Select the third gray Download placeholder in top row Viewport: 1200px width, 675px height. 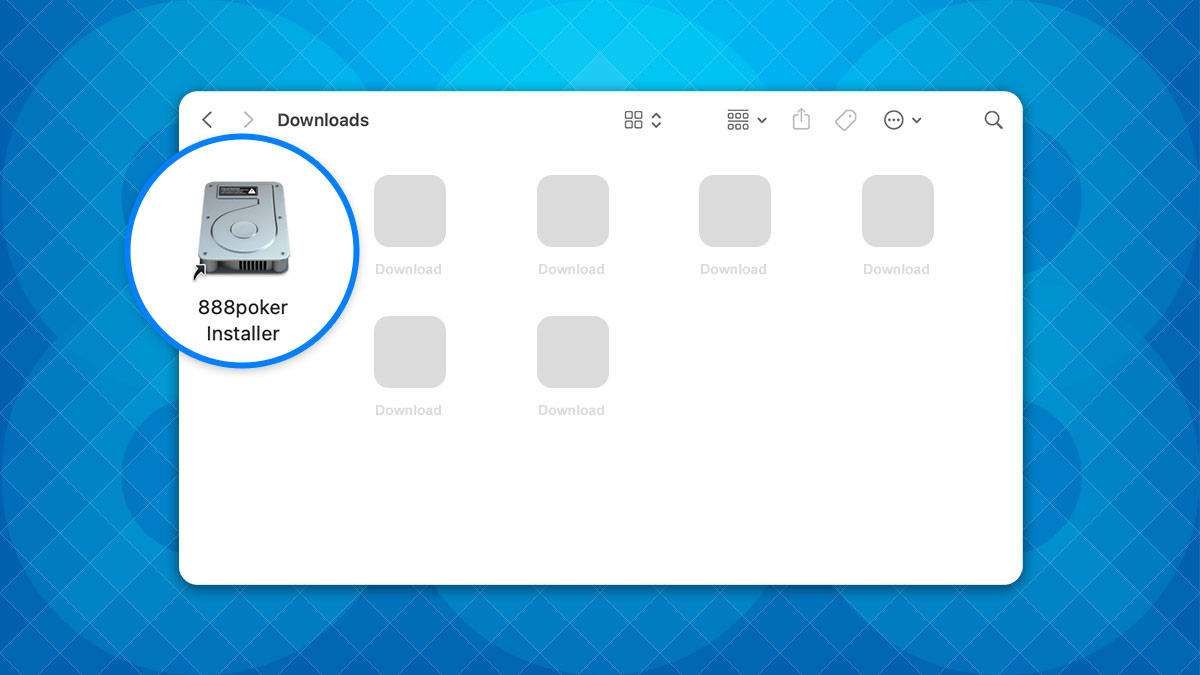(x=734, y=211)
